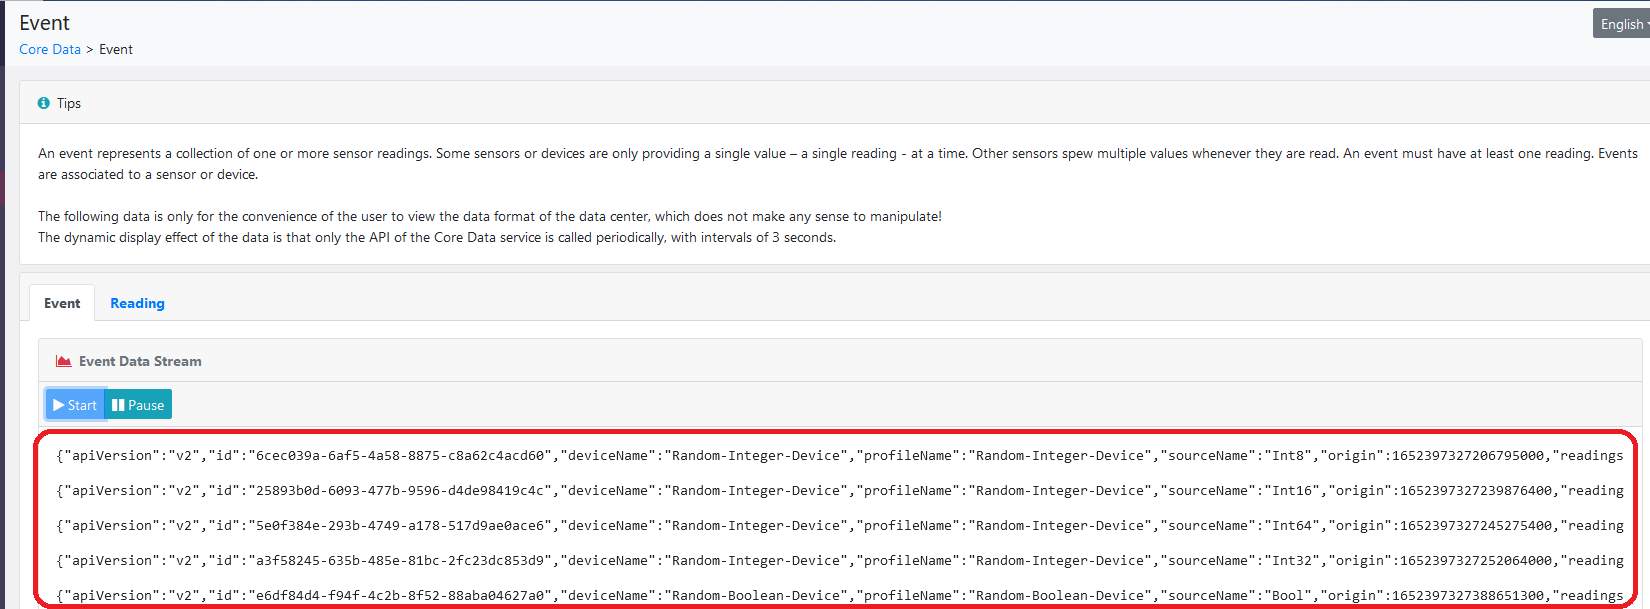Click the Tips panel header label
The height and width of the screenshot is (609, 1650).
pyautogui.click(x=69, y=103)
